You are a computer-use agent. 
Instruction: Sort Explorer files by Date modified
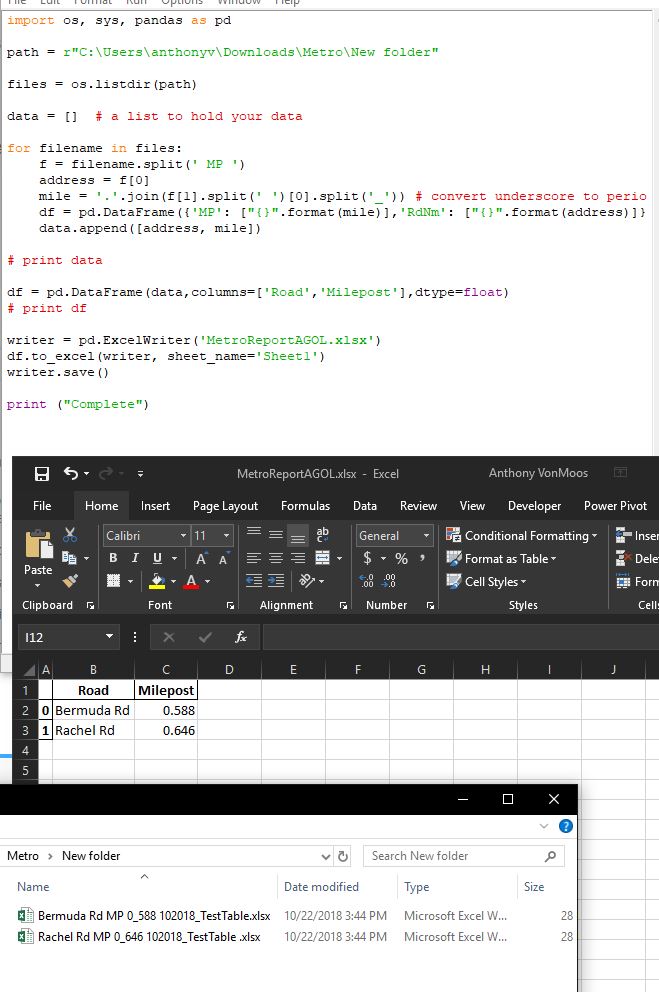(x=321, y=886)
